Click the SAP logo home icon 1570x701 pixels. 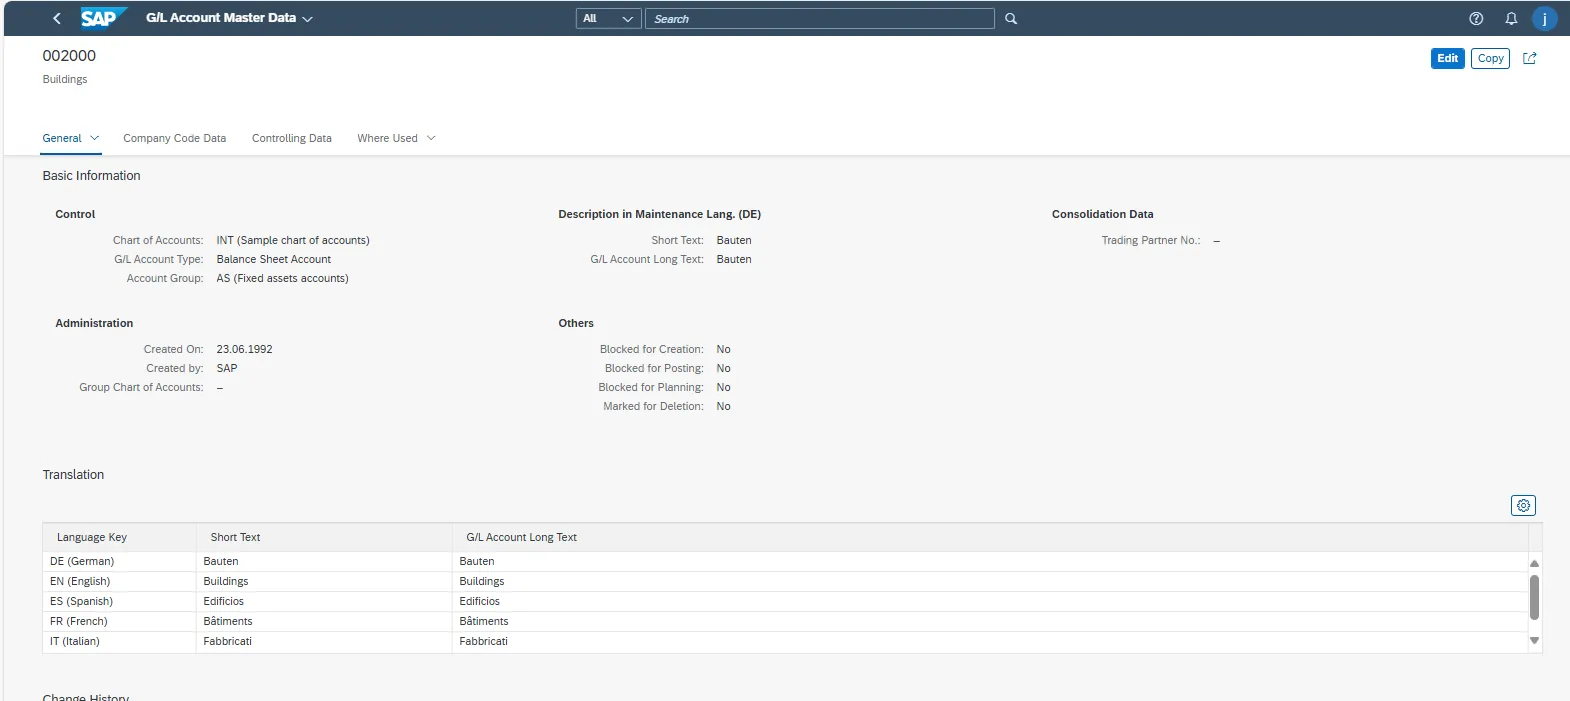[101, 18]
